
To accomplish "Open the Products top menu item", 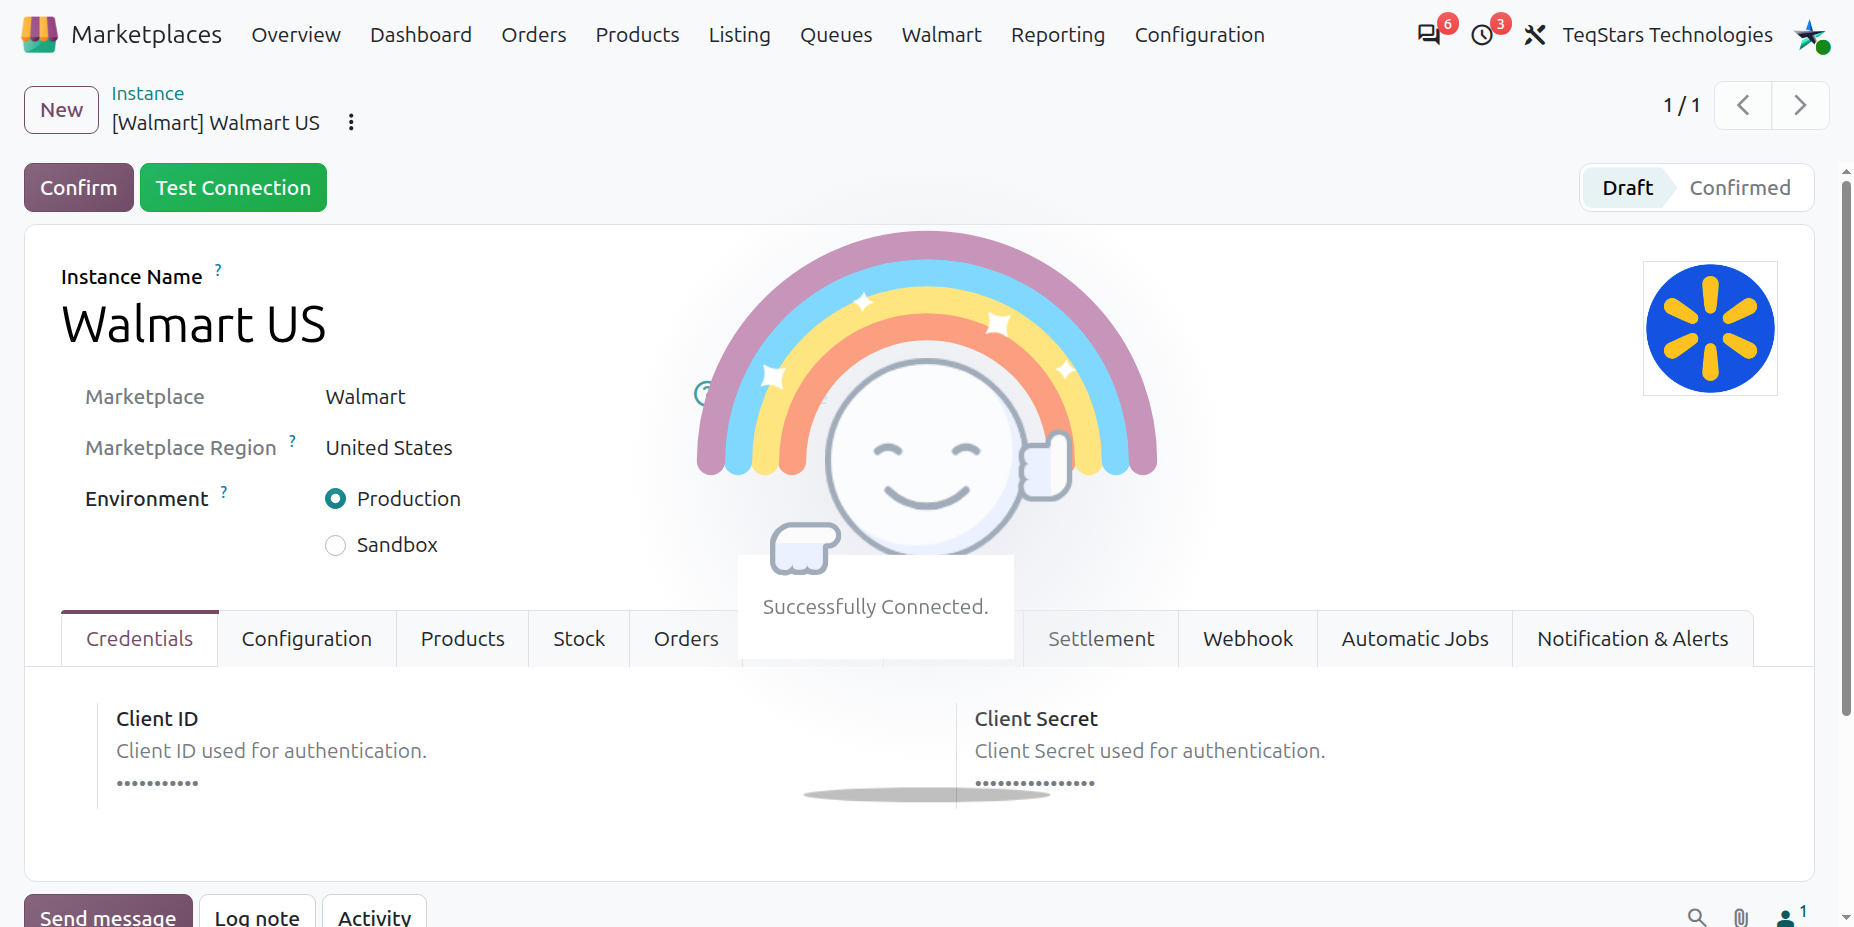I will 637,35.
